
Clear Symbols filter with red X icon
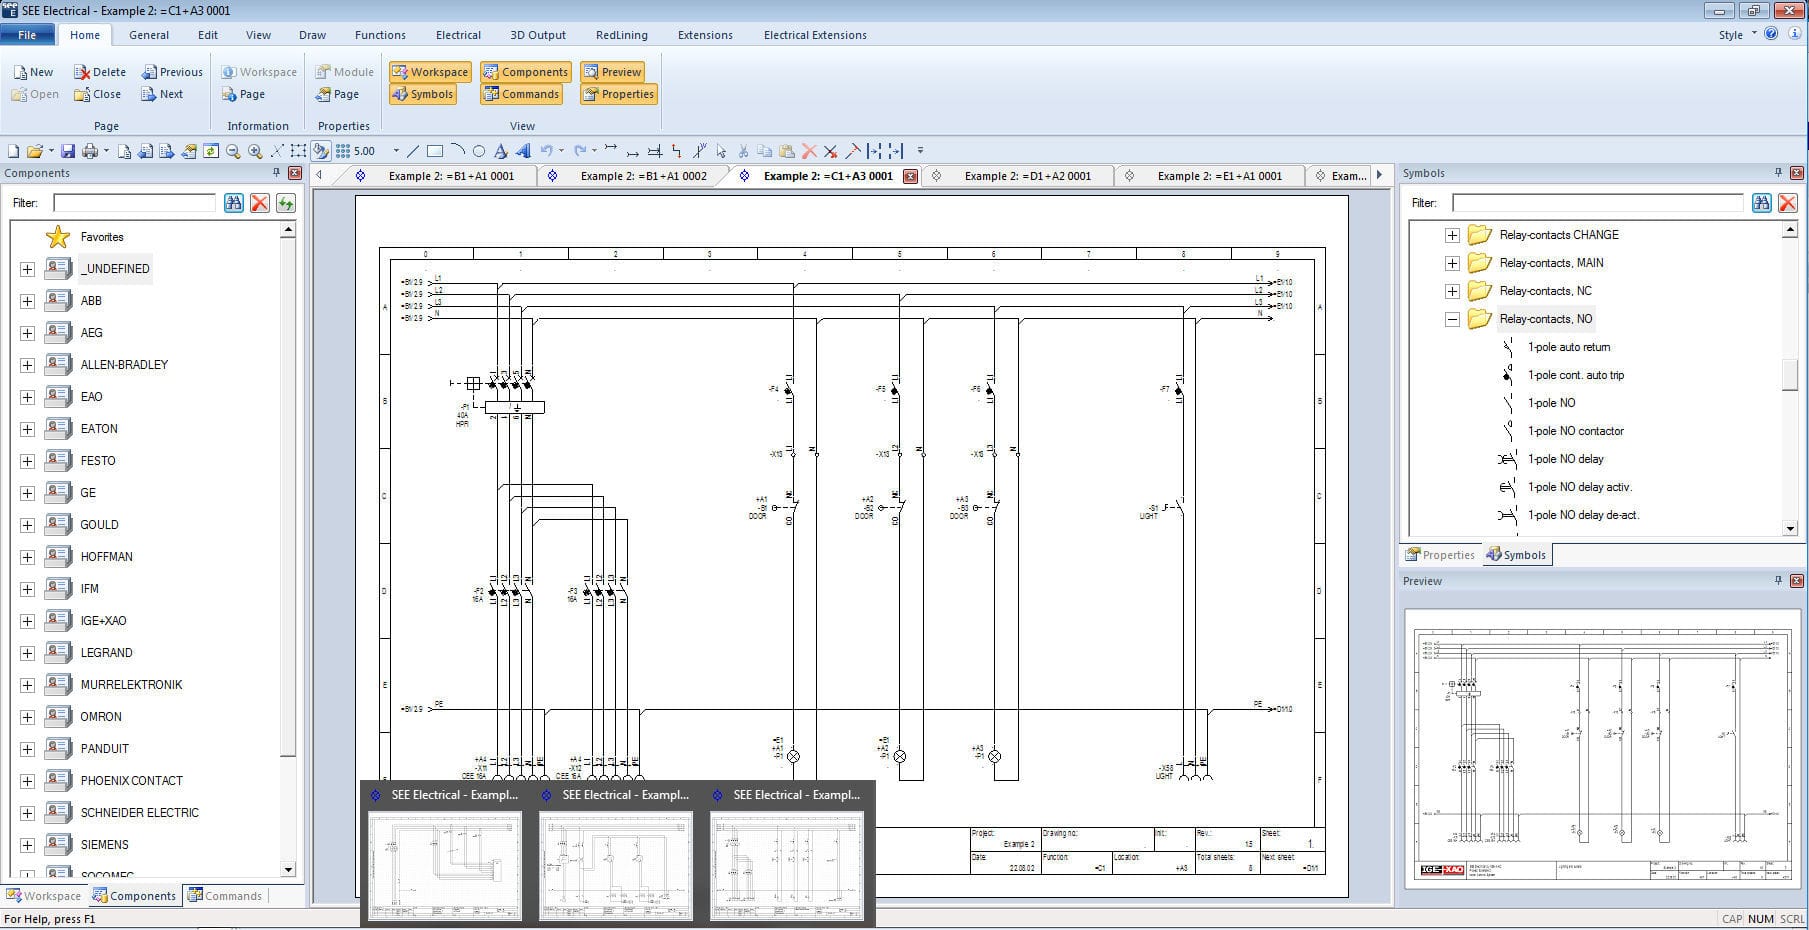[1788, 203]
